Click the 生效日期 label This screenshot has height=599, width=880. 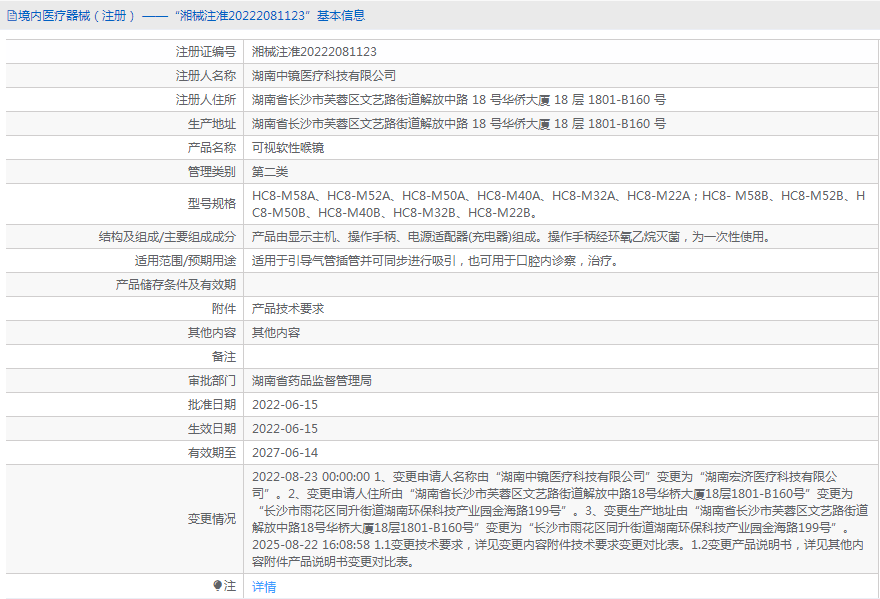click(212, 429)
